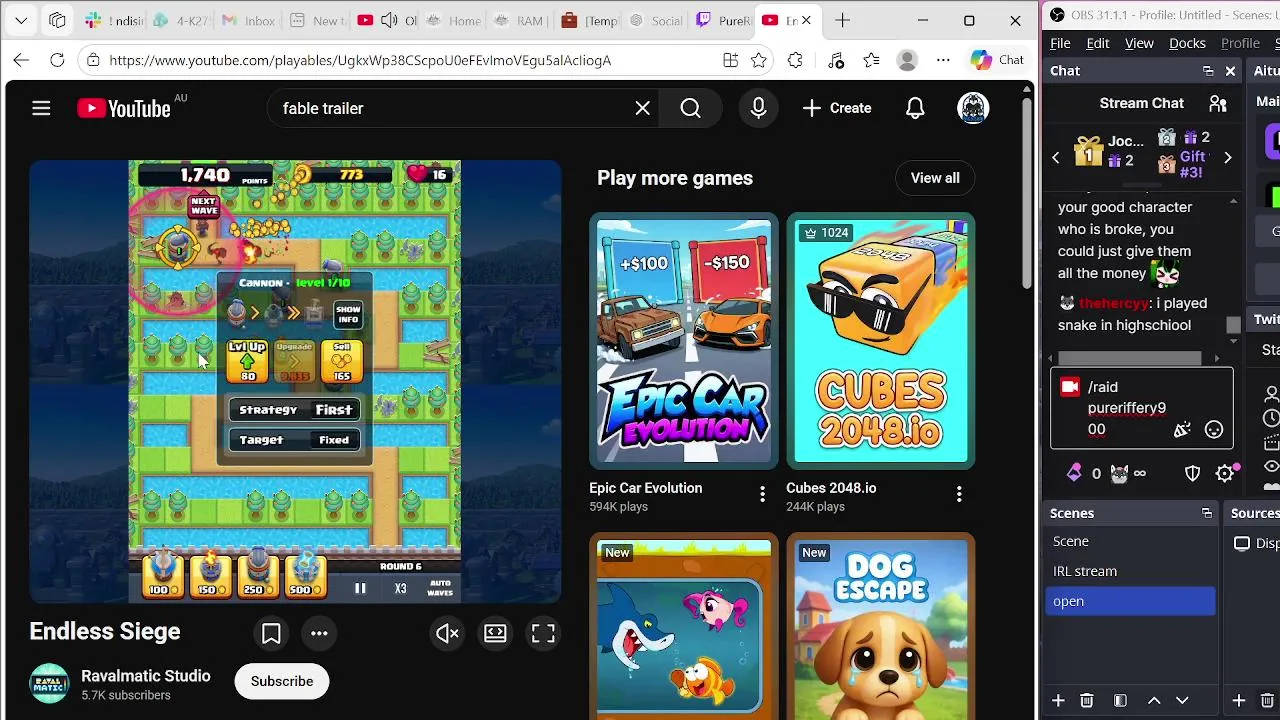Subscribe to Ravalmatic Studio
Screen dimensions: 1280x720
(282, 681)
